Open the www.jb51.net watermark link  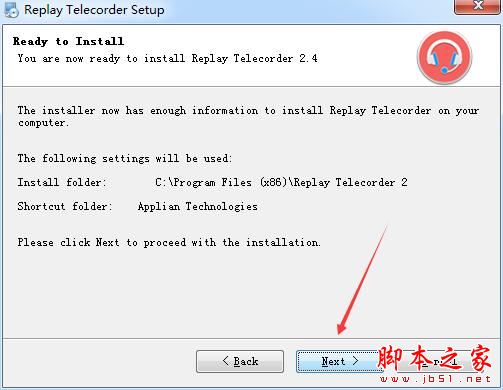tap(435, 379)
